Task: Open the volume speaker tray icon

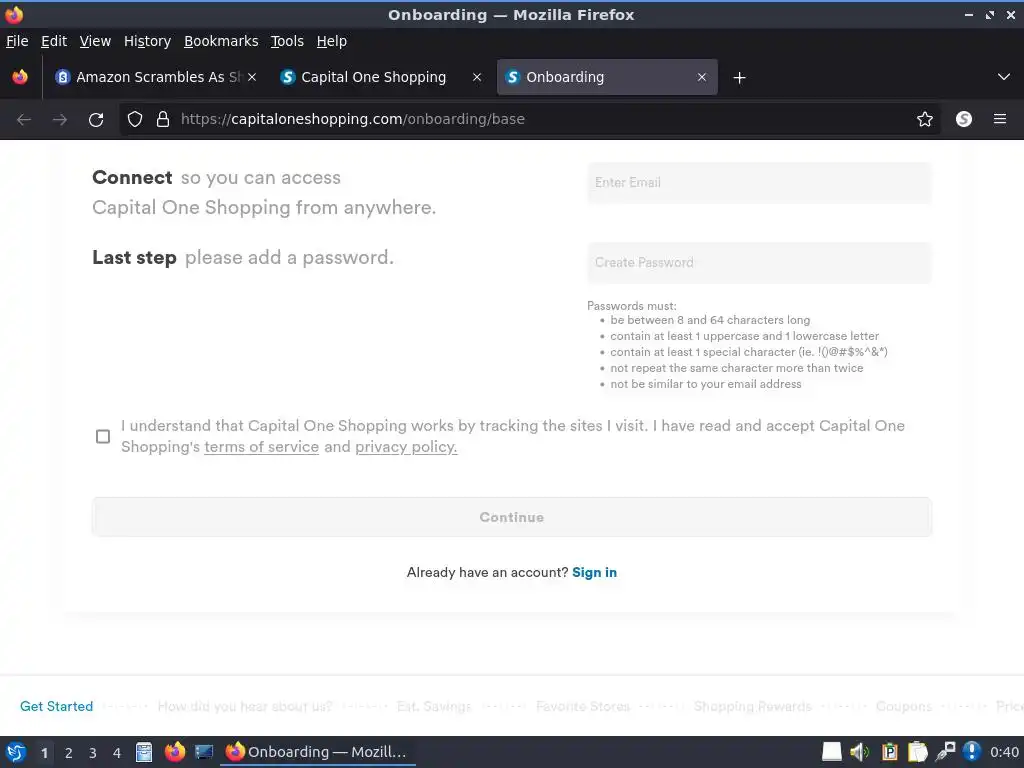Action: tap(860, 752)
